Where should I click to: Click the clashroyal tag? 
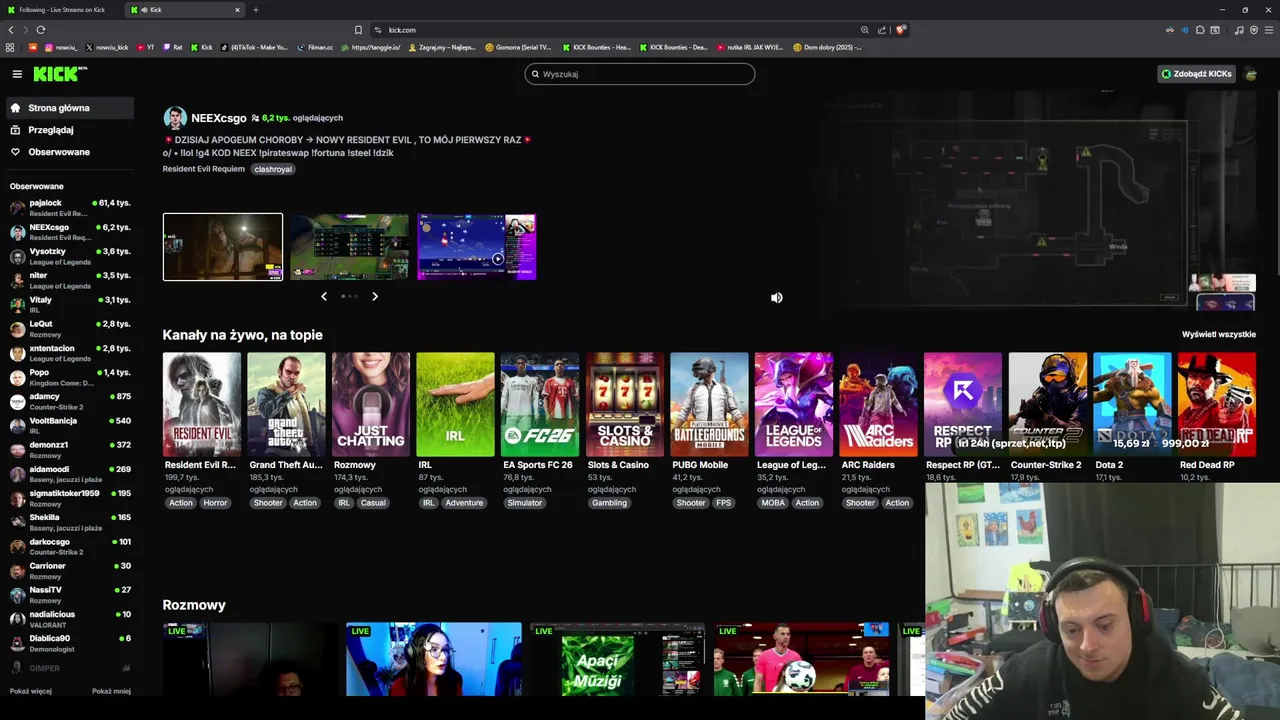pyautogui.click(x=273, y=169)
